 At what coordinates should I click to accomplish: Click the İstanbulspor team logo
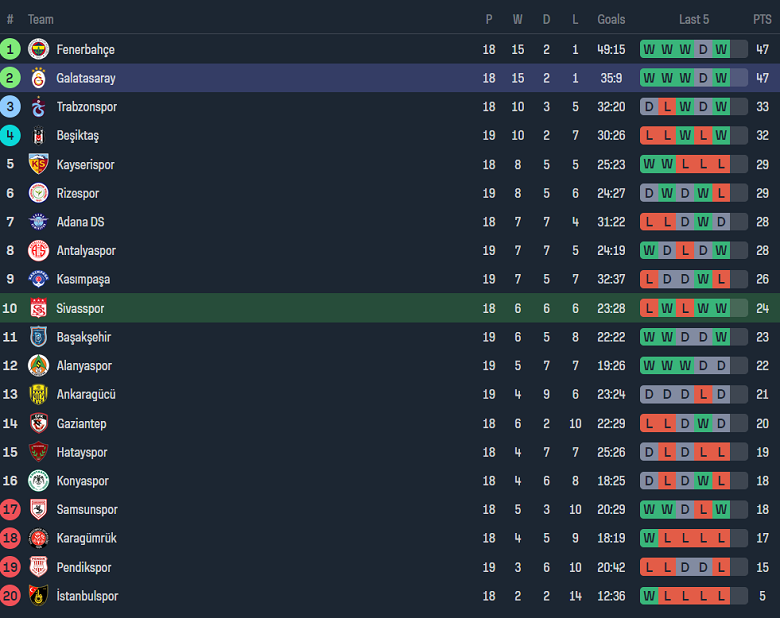38,596
